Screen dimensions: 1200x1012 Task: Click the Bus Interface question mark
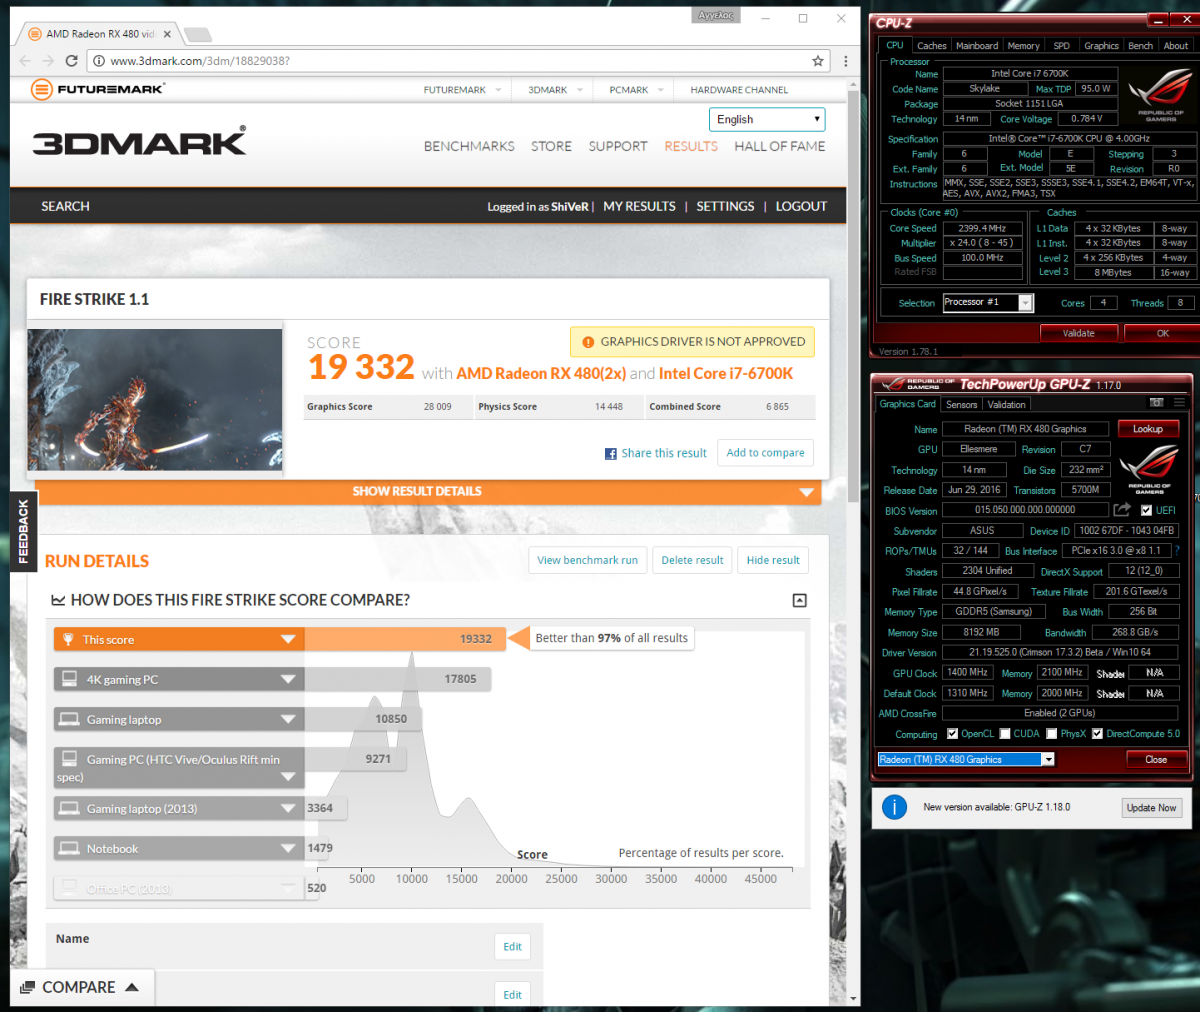1177,551
